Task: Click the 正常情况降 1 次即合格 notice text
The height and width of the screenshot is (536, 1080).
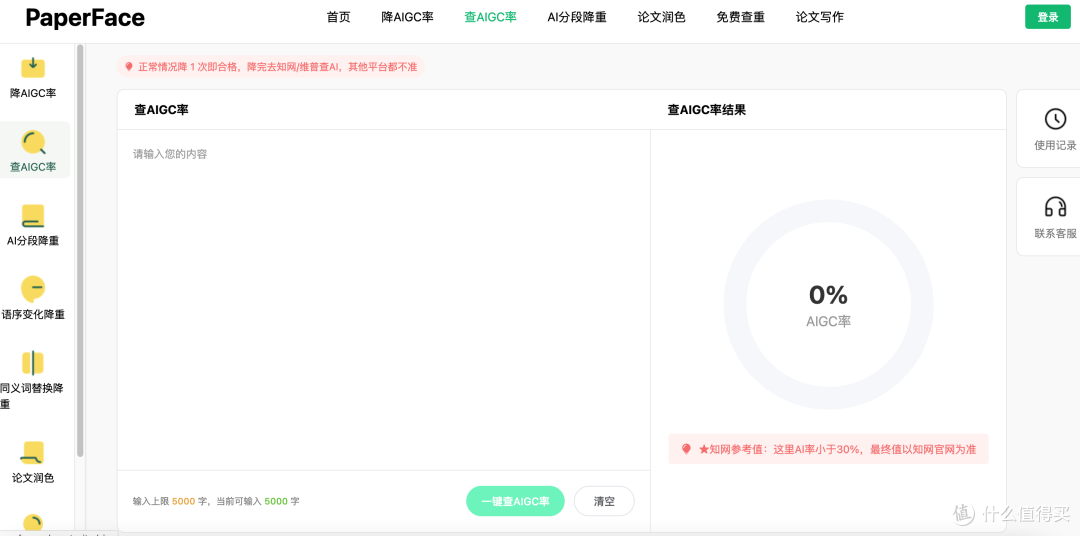Action: click(x=278, y=67)
